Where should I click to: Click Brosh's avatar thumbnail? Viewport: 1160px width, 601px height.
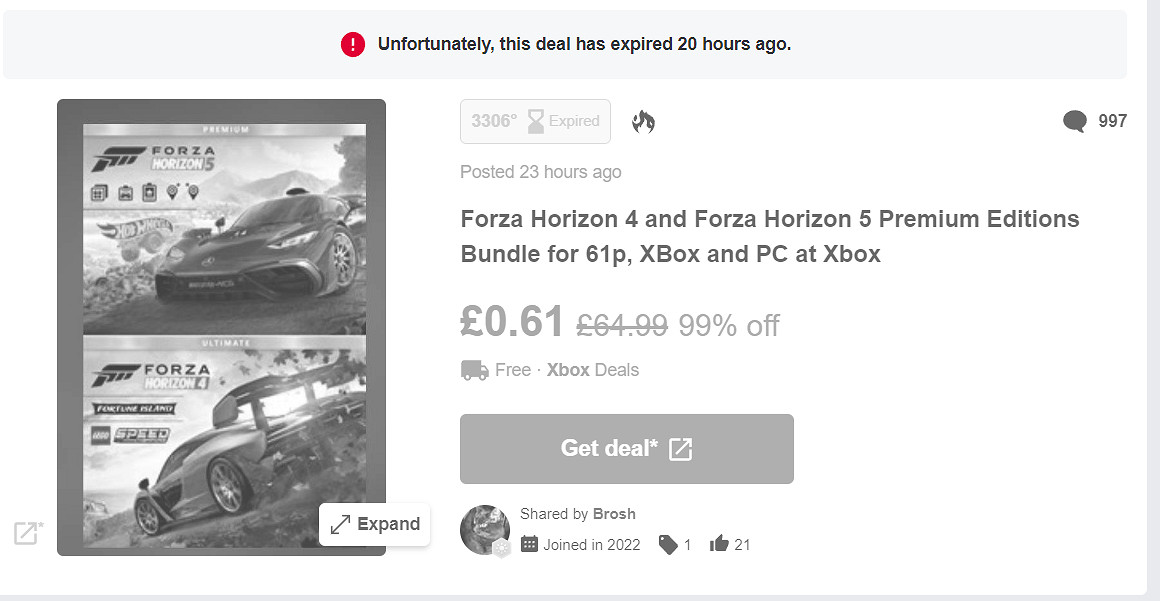[x=485, y=530]
